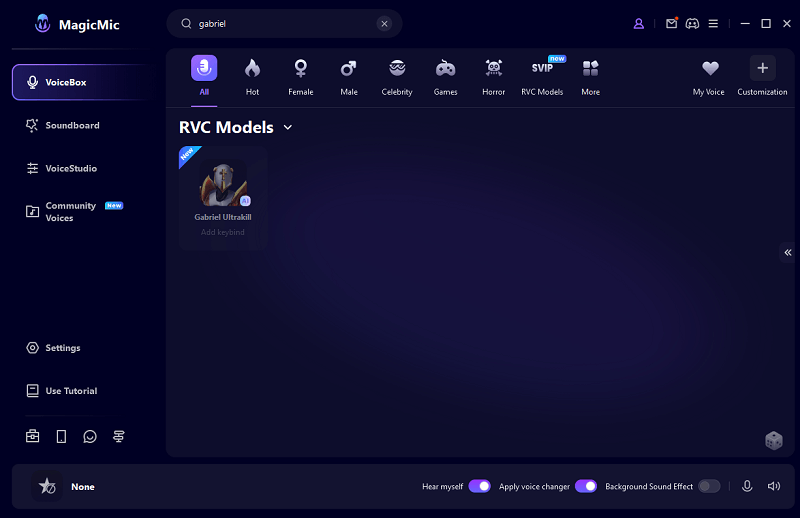The height and width of the screenshot is (518, 800).
Task: Open the Games voice category
Action: tap(445, 75)
